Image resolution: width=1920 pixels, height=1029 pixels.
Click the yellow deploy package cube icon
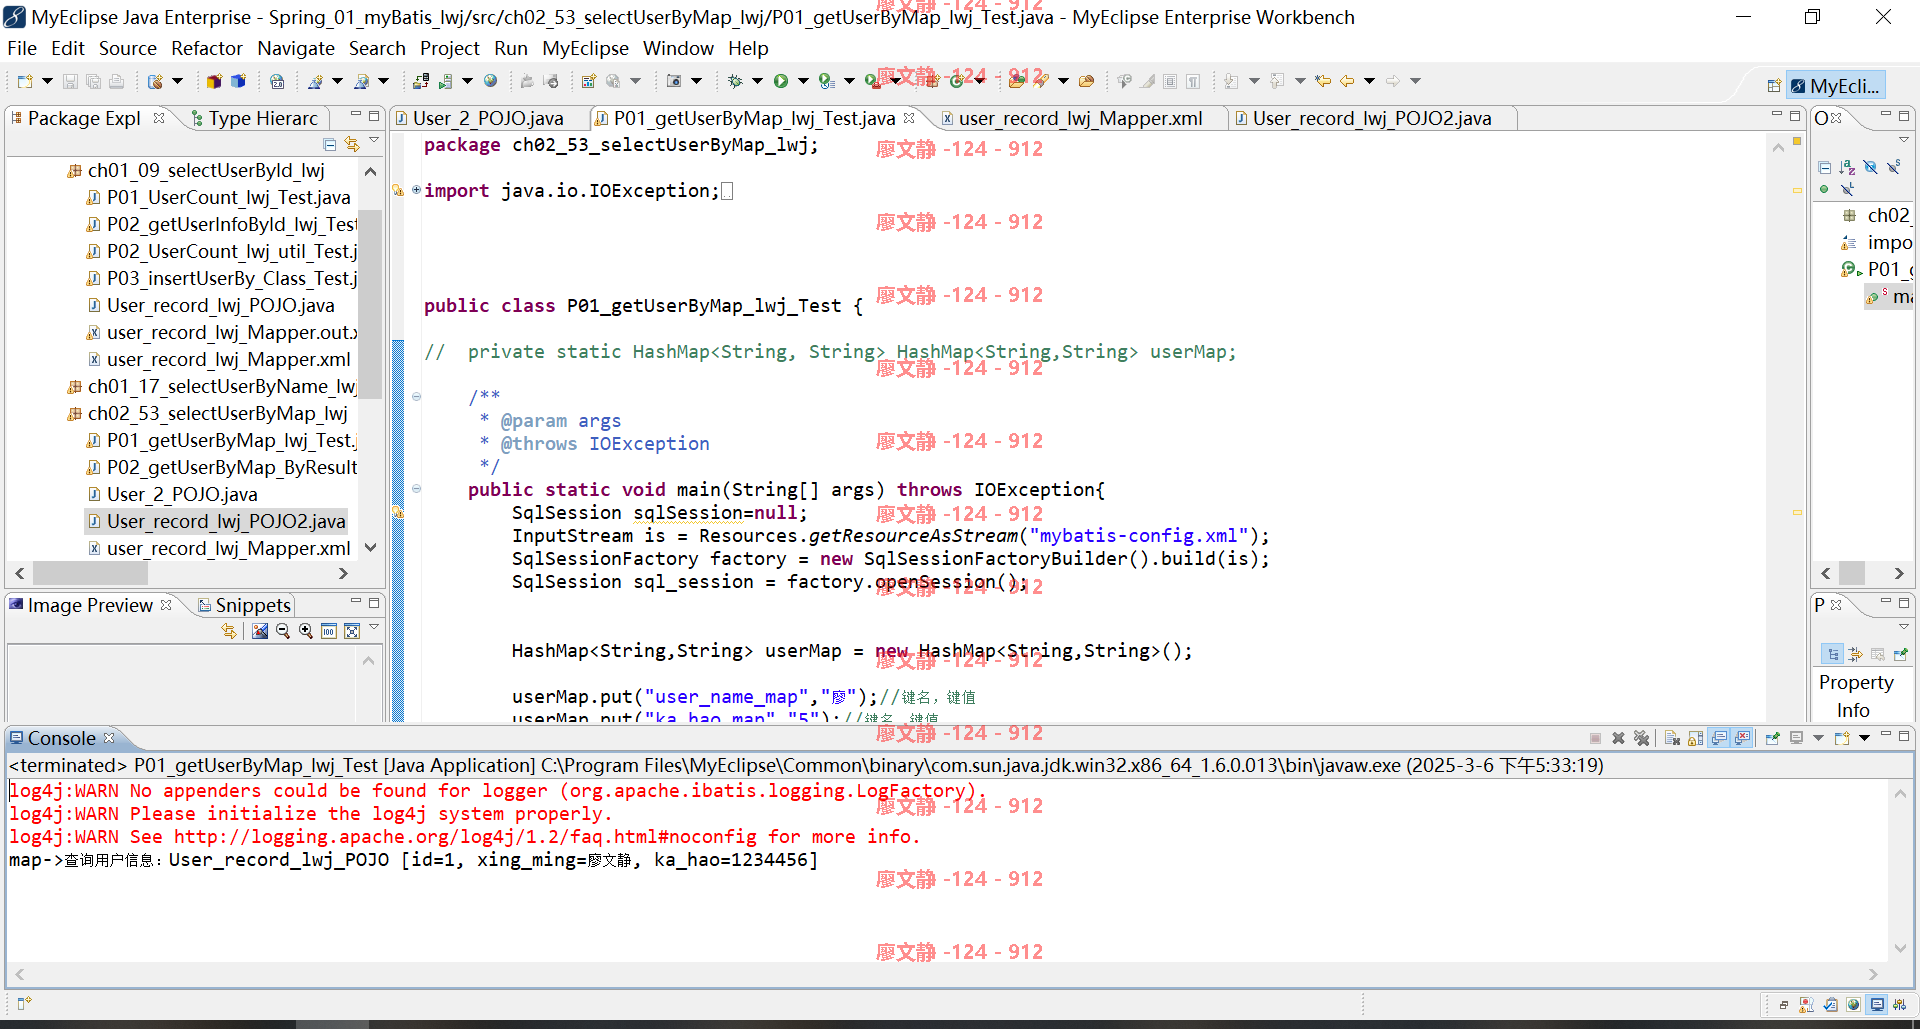coord(214,81)
